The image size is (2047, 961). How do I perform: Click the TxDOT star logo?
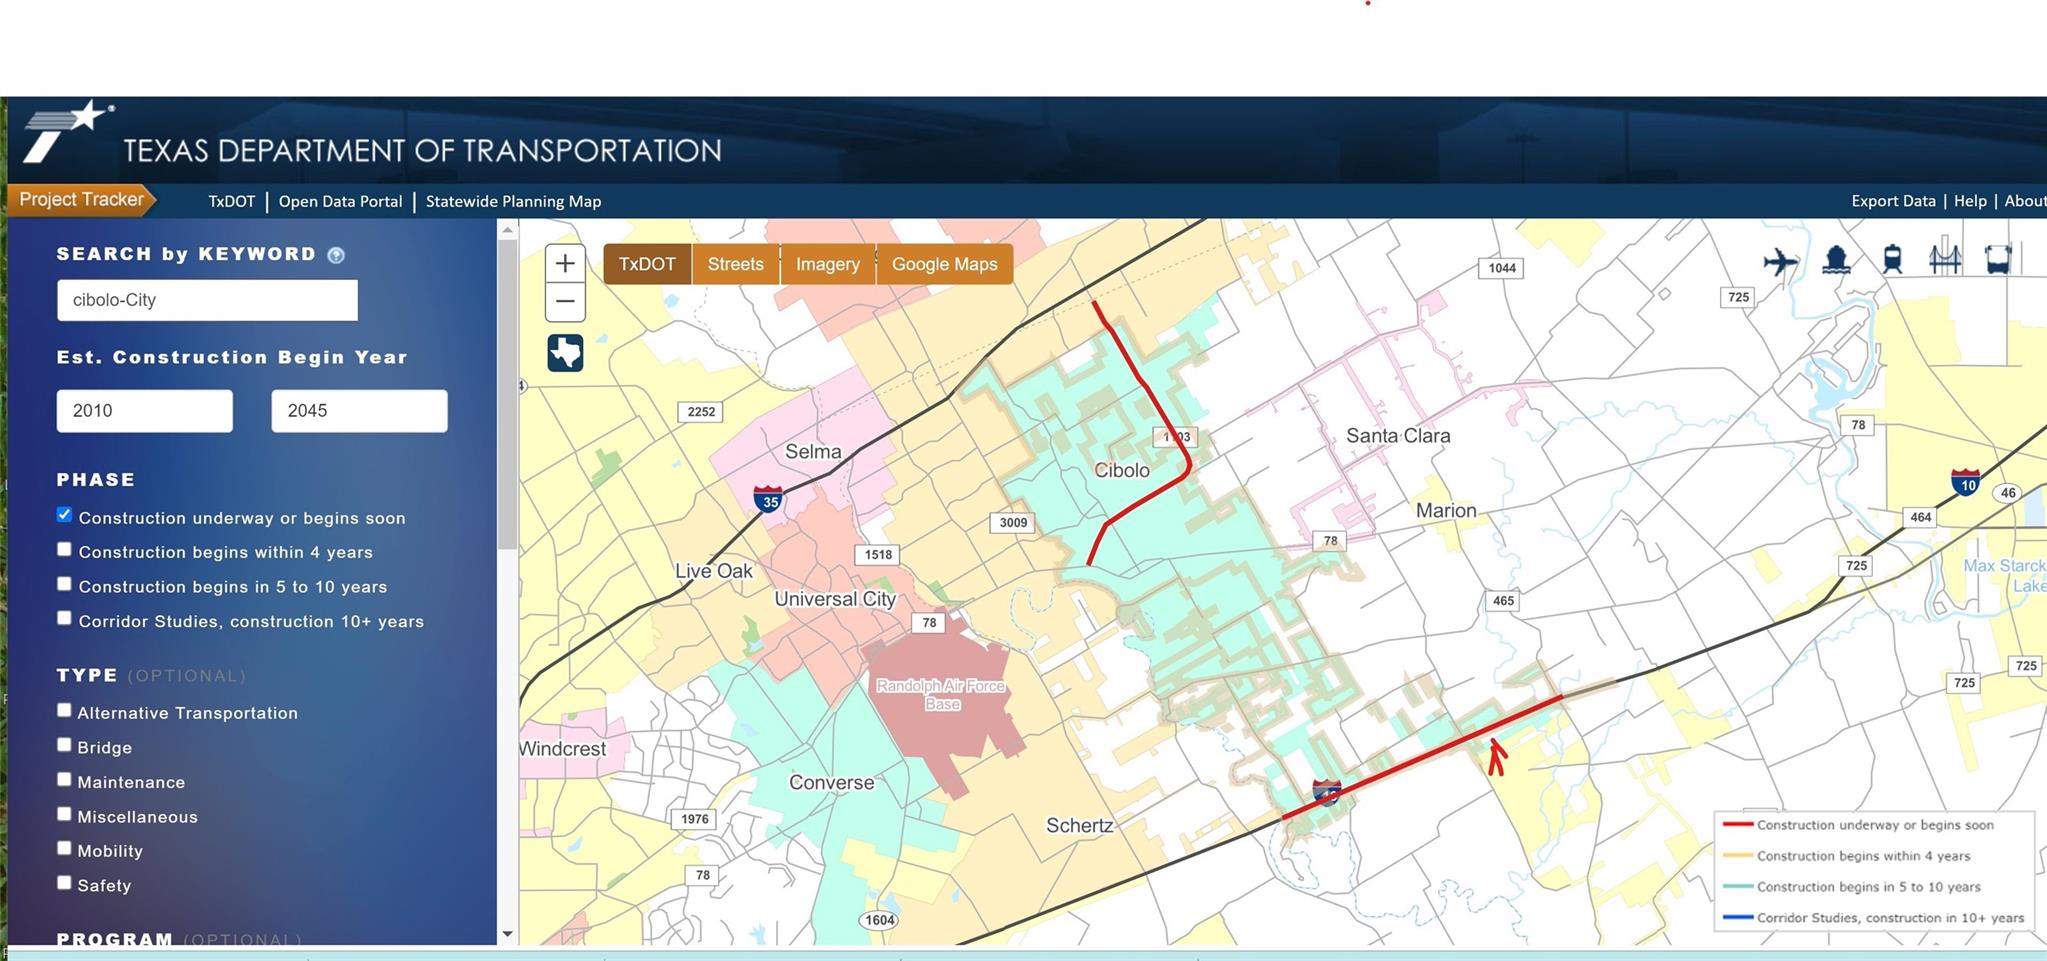(68, 131)
